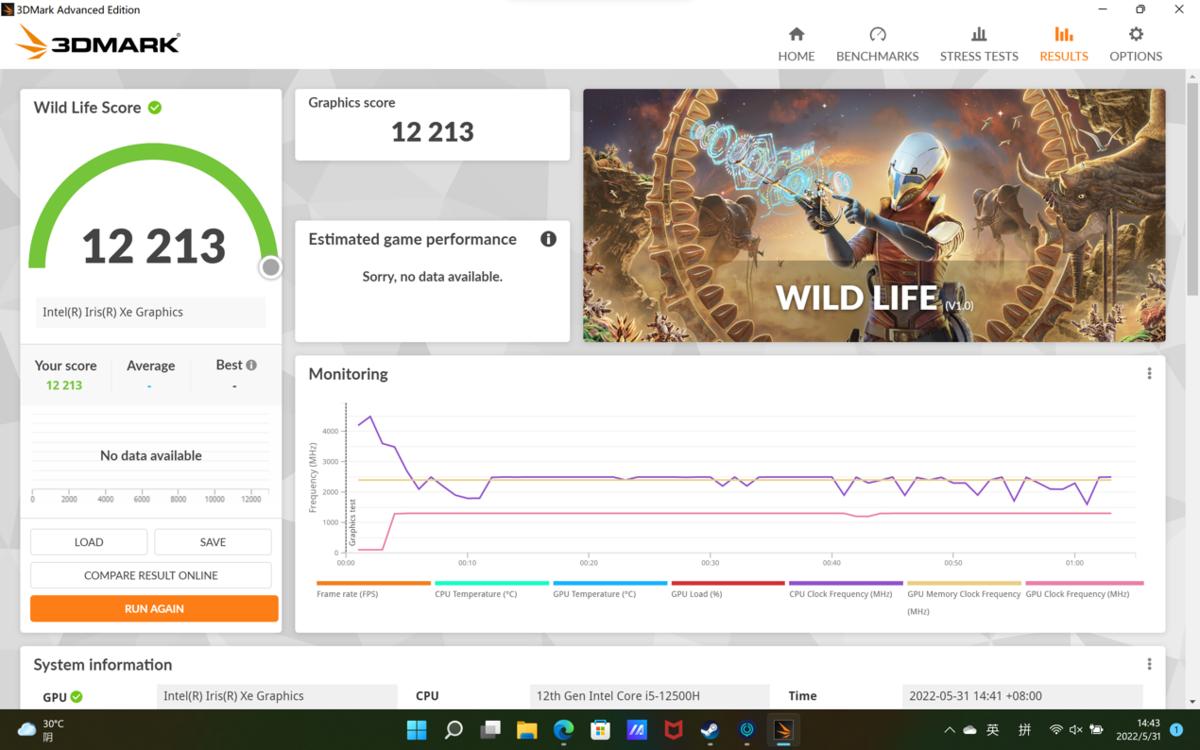This screenshot has height=750, width=1200.
Task: Click the SAVE result button
Action: pos(212,542)
